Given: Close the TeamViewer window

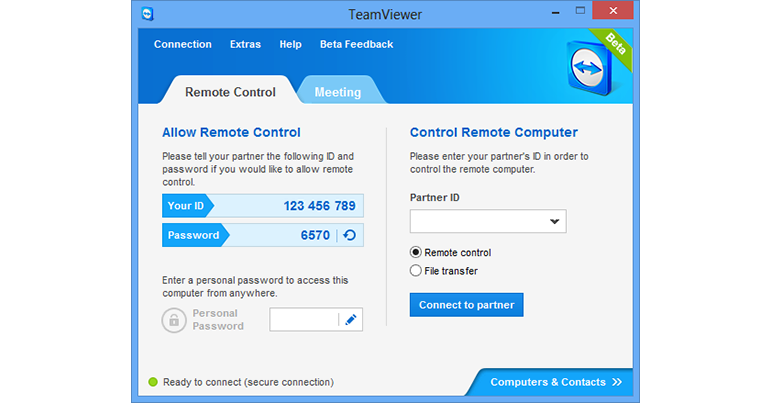Looking at the screenshot, I should (x=613, y=10).
